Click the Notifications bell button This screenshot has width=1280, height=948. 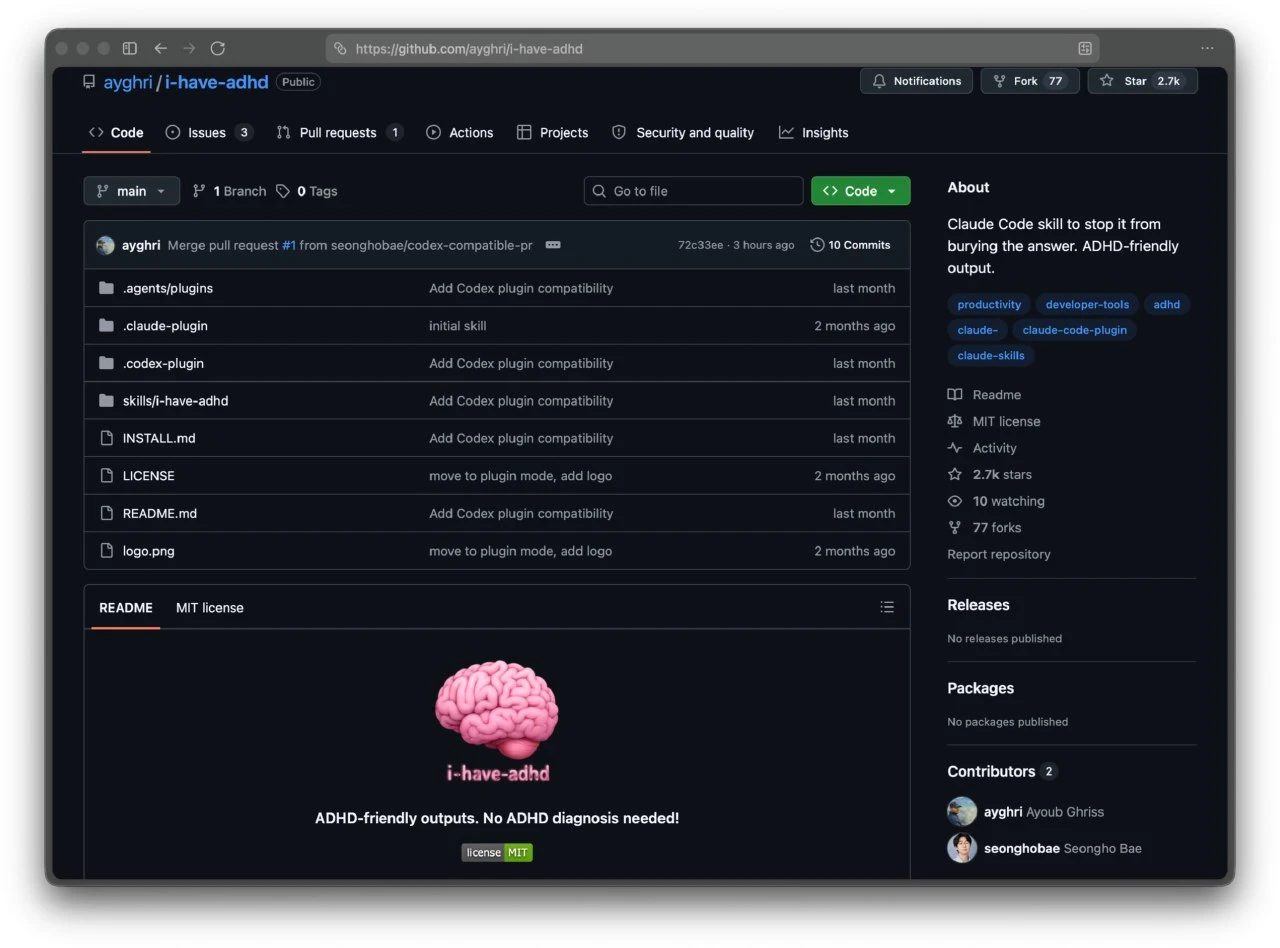pyautogui.click(x=917, y=81)
